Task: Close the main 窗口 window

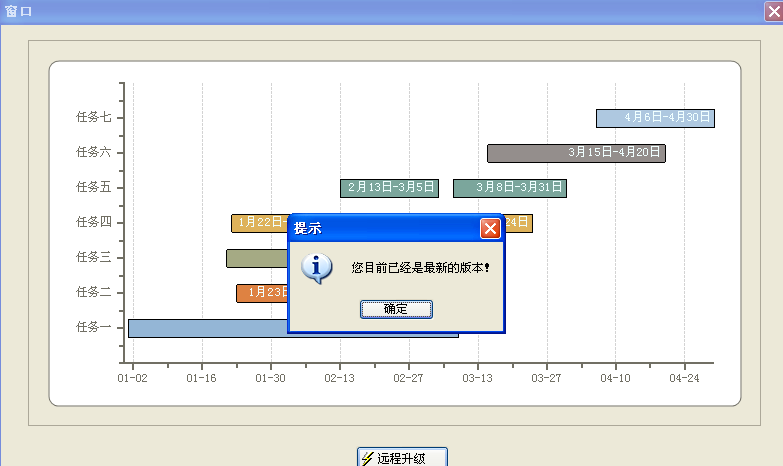Action: click(x=772, y=10)
